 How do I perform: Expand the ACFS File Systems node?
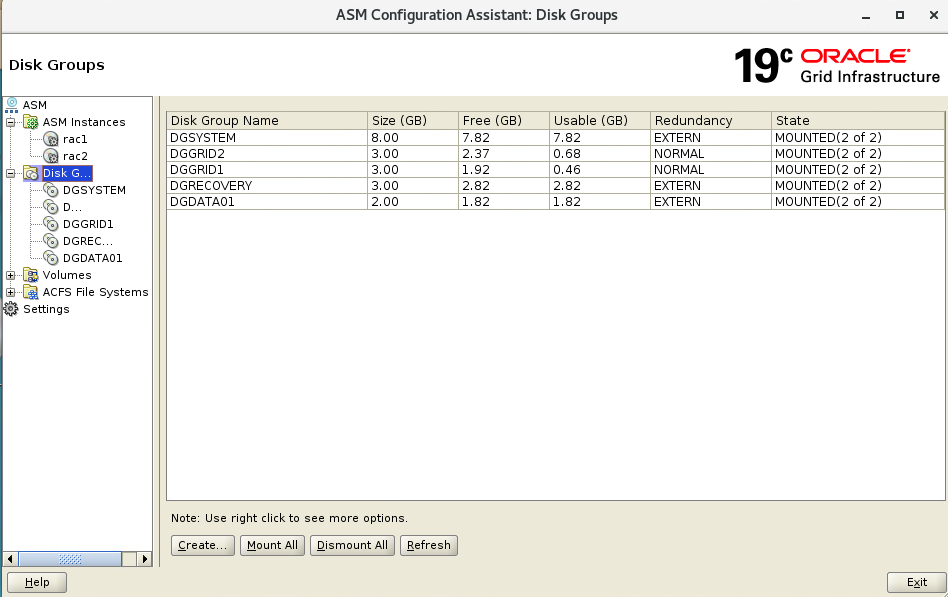[x=11, y=292]
